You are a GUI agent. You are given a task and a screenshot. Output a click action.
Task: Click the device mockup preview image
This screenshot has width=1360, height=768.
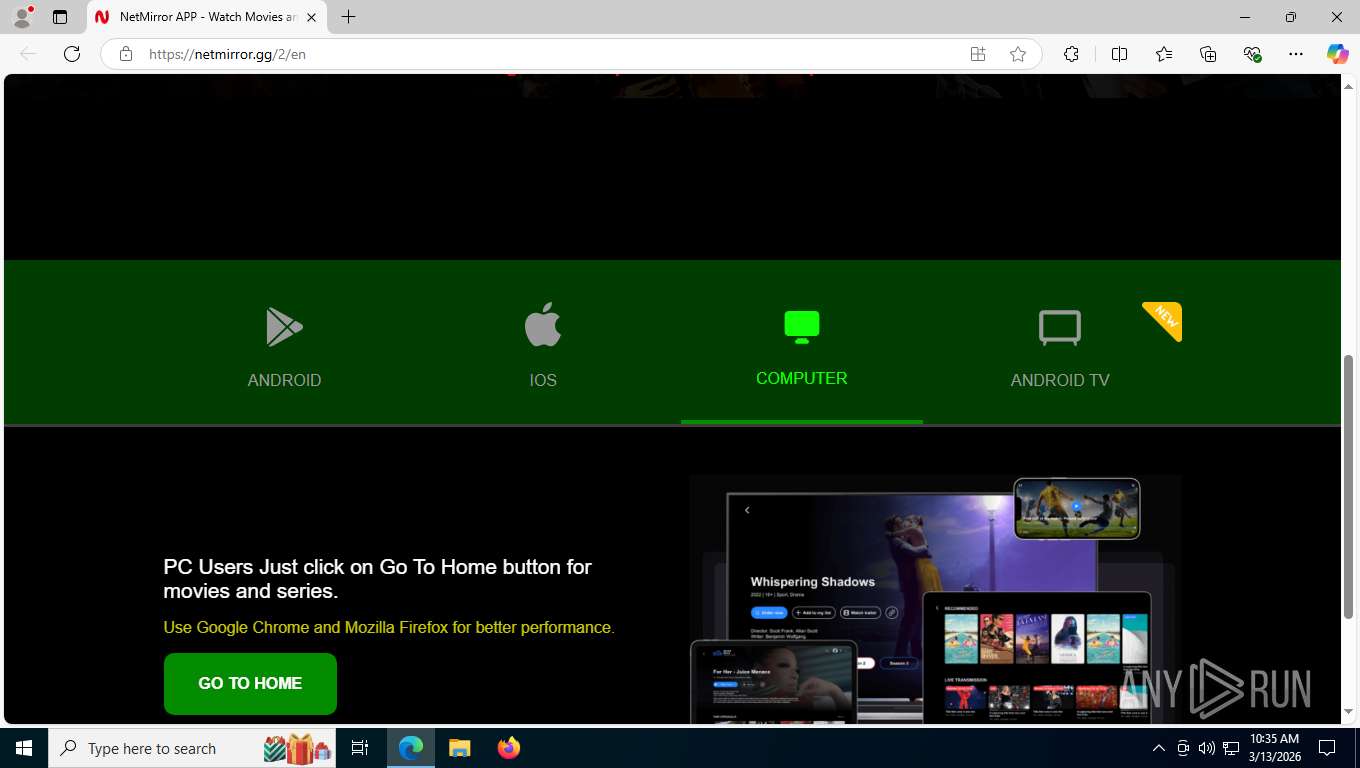point(935,599)
